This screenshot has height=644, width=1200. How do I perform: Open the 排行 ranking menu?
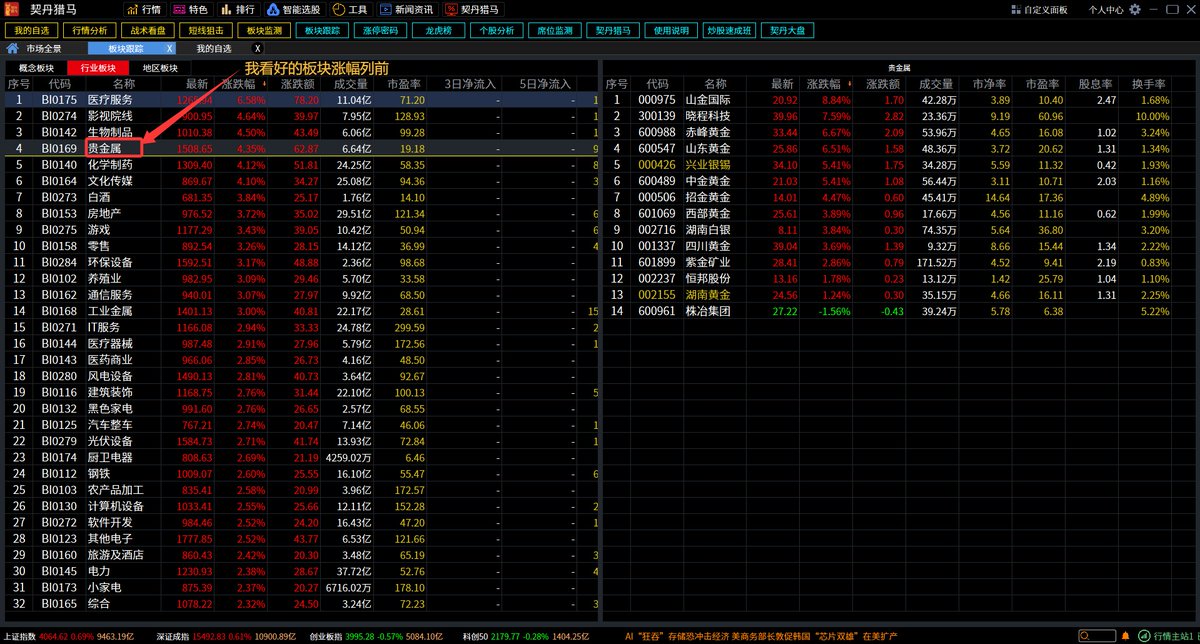[239, 9]
